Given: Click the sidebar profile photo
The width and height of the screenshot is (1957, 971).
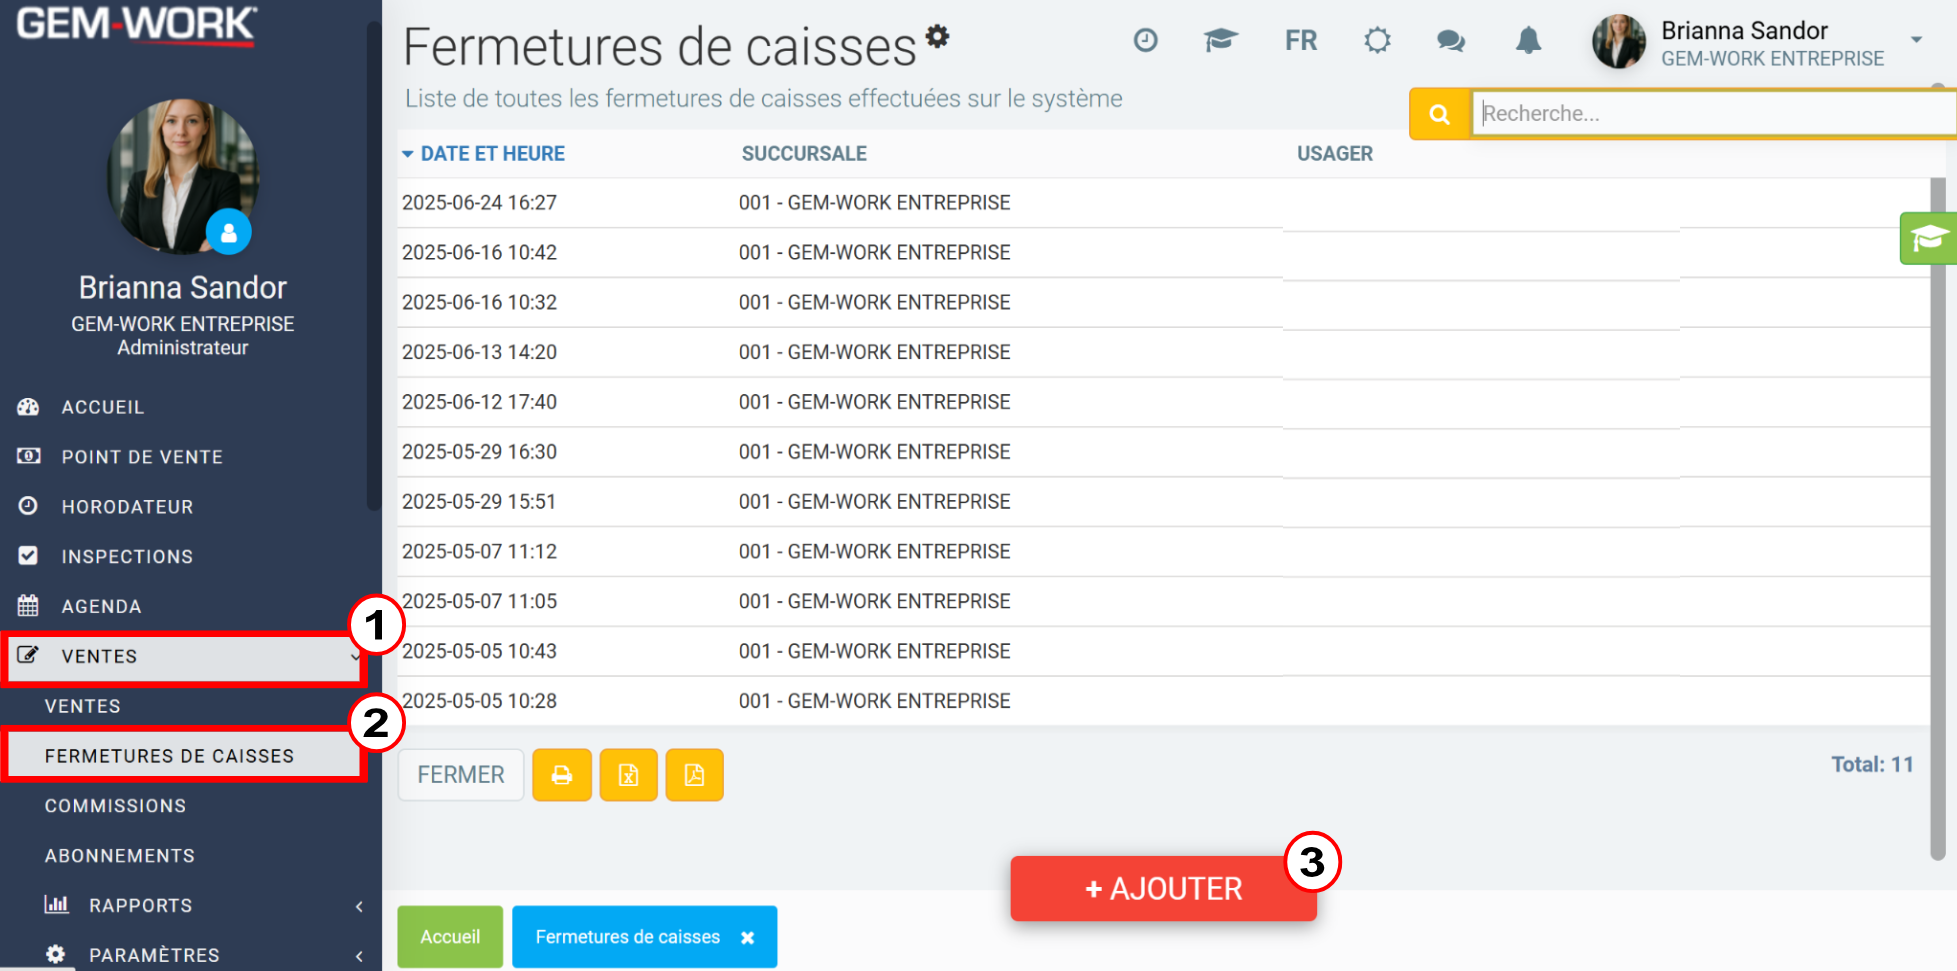Looking at the screenshot, I should (x=183, y=176).
